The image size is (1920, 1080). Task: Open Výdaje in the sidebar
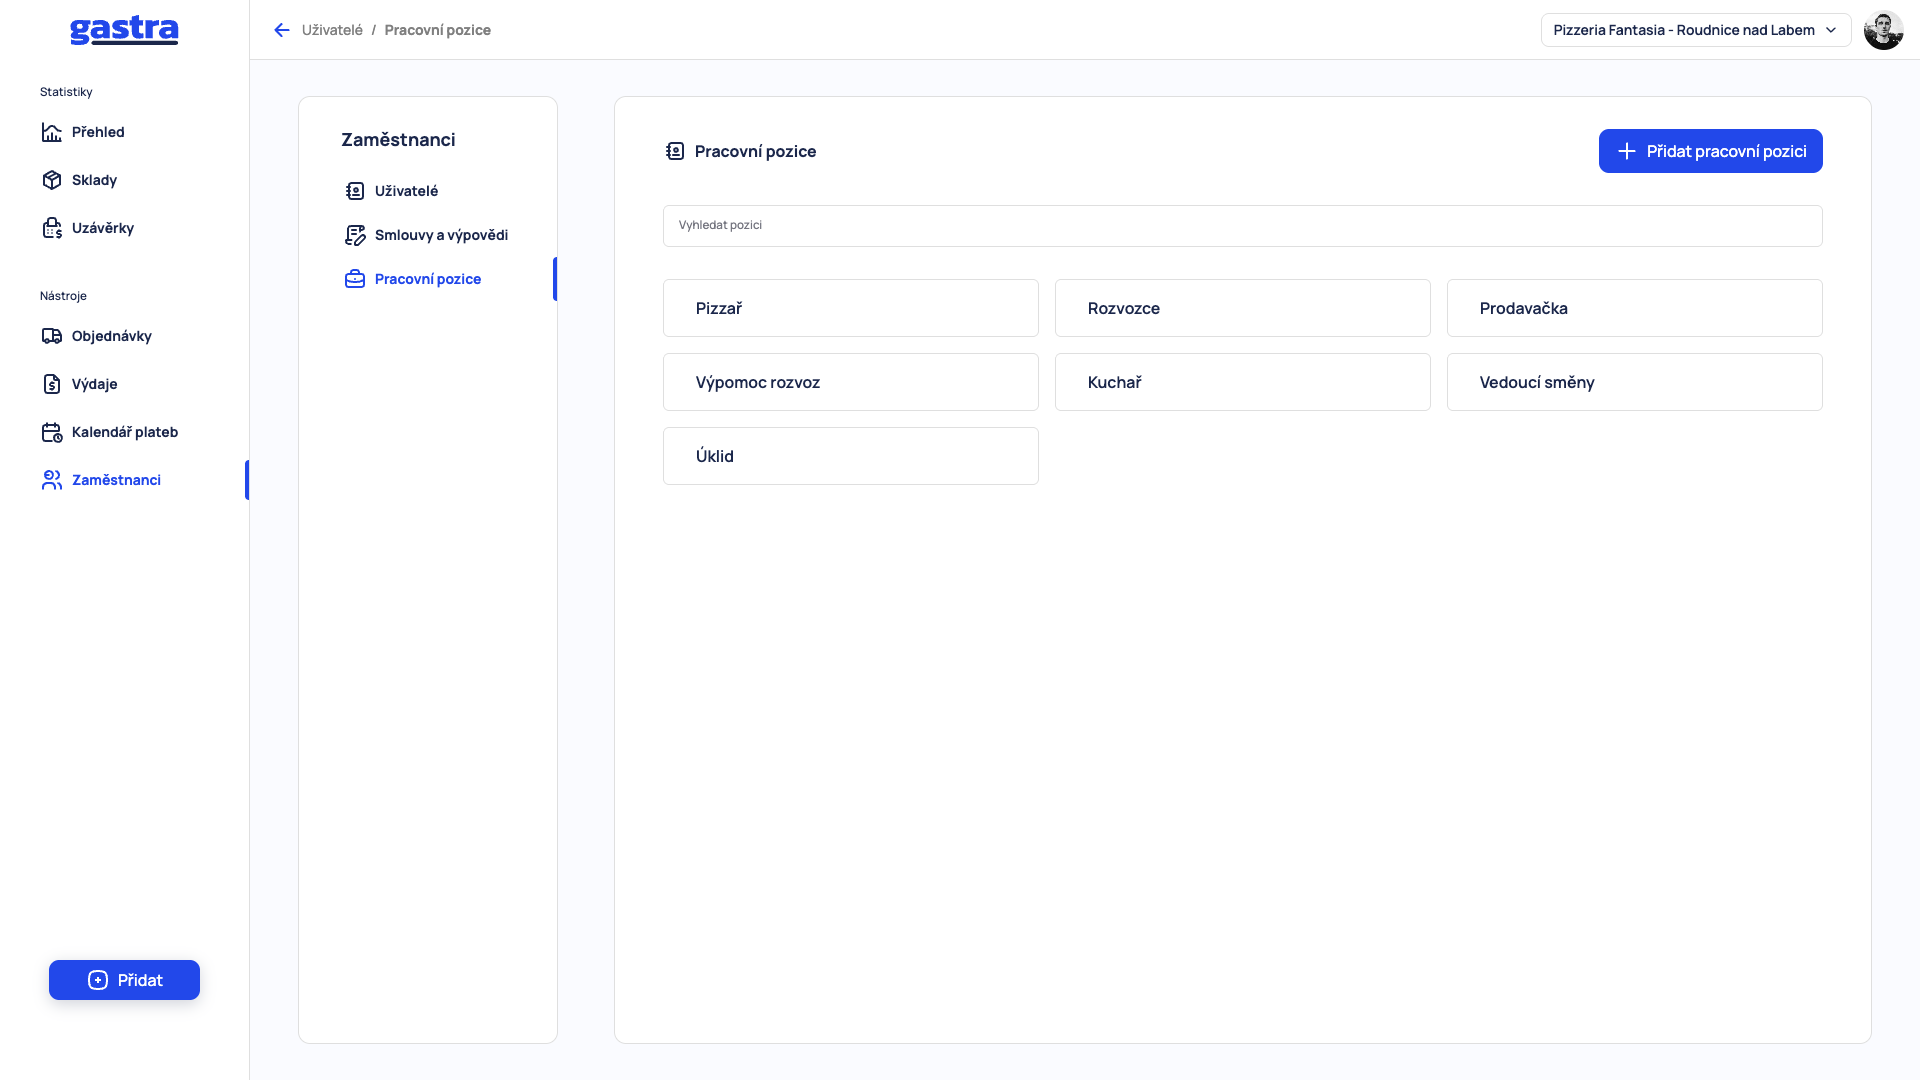click(94, 384)
